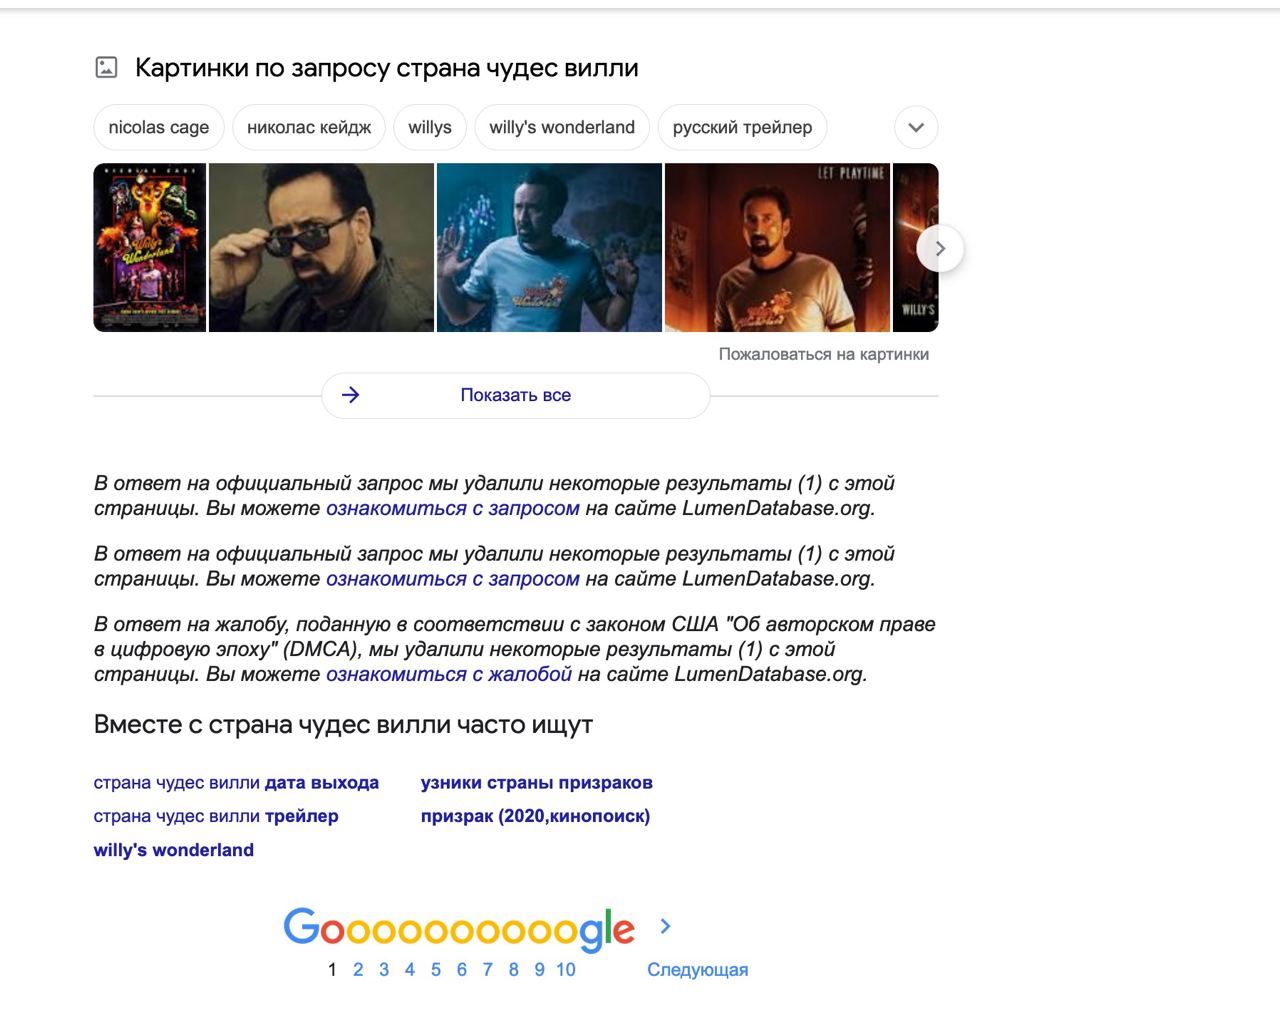1280x1013 pixels.
Task: Select the русский трейлер chip
Action: point(742,128)
